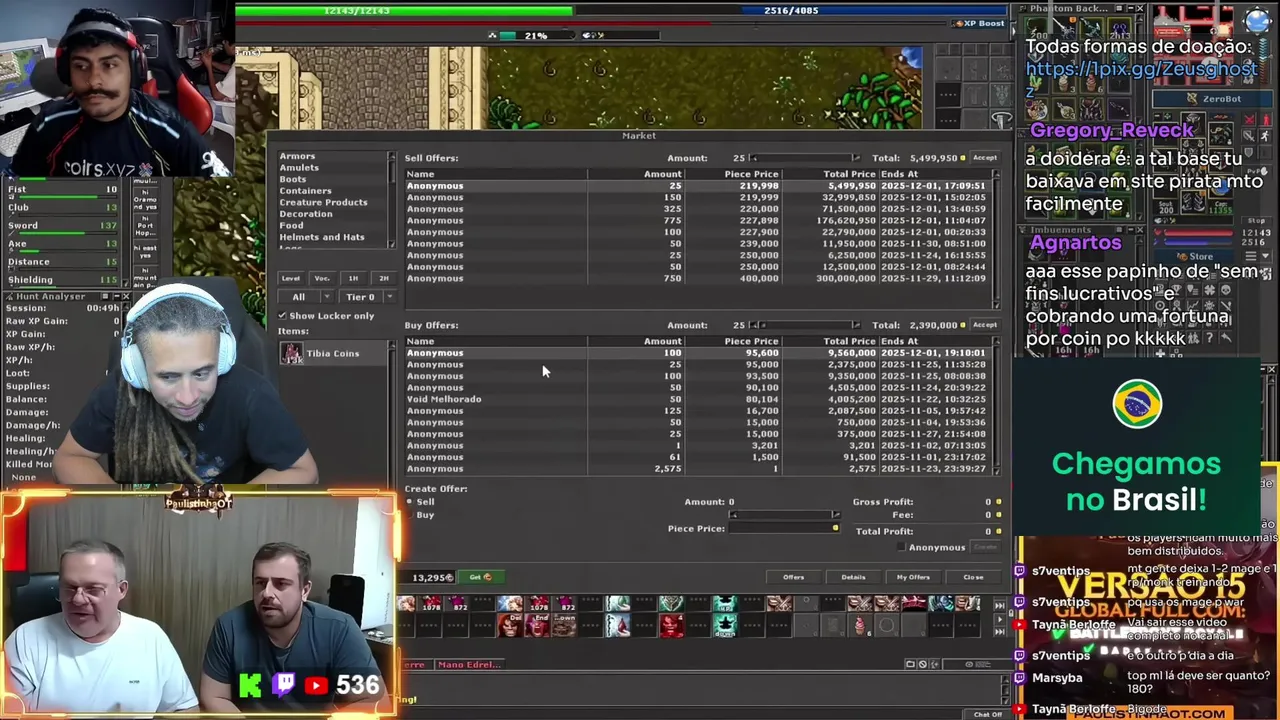Select the Decoration category
1280x720 pixels.
(x=306, y=214)
